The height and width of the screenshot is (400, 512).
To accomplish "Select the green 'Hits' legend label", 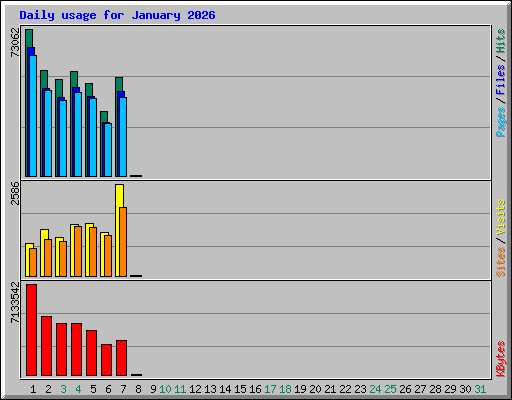I will pyautogui.click(x=501, y=41).
